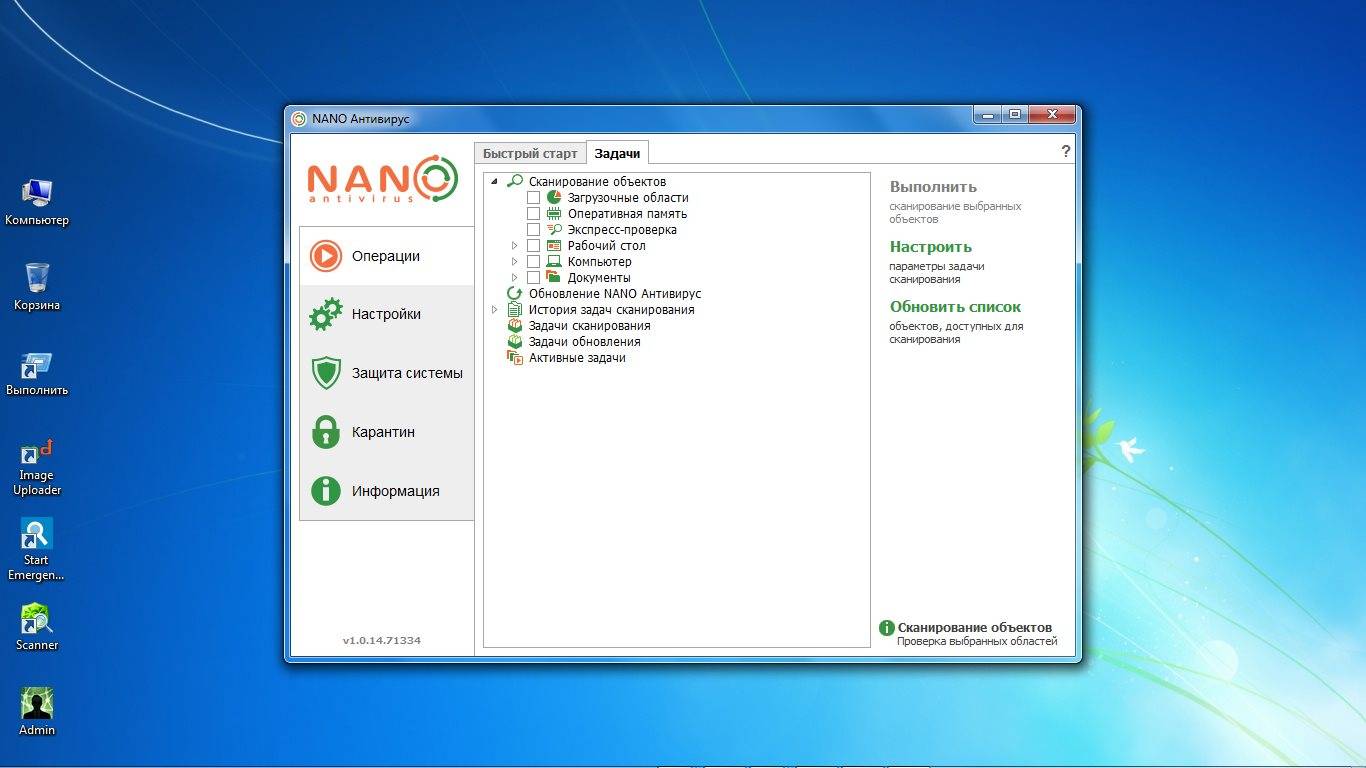Click the Активные задачи icon
Screen dimensions: 1366x768
coord(515,357)
